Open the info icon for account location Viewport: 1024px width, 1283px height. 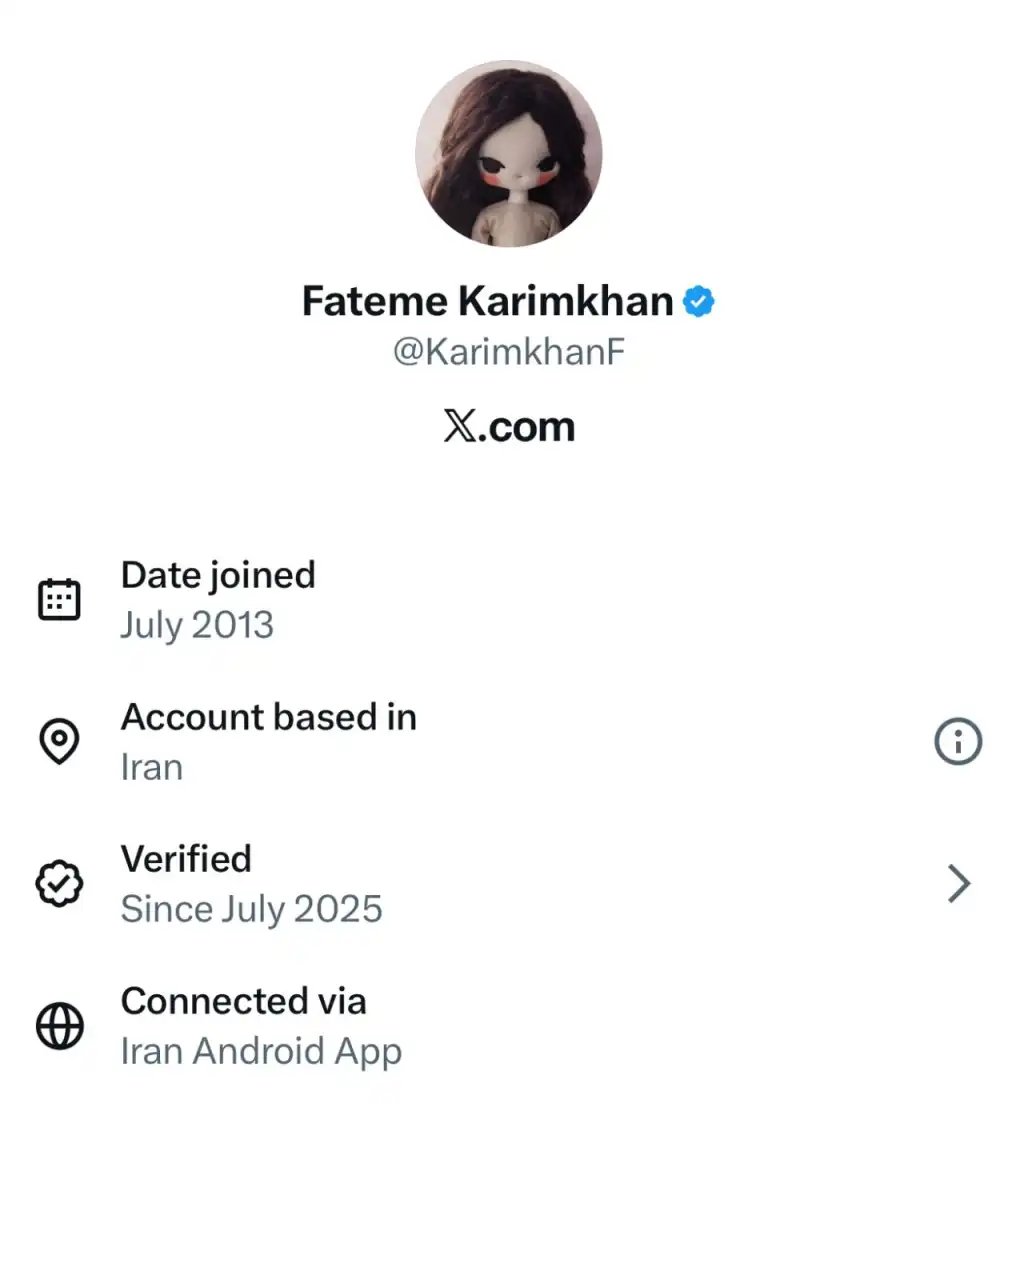958,742
